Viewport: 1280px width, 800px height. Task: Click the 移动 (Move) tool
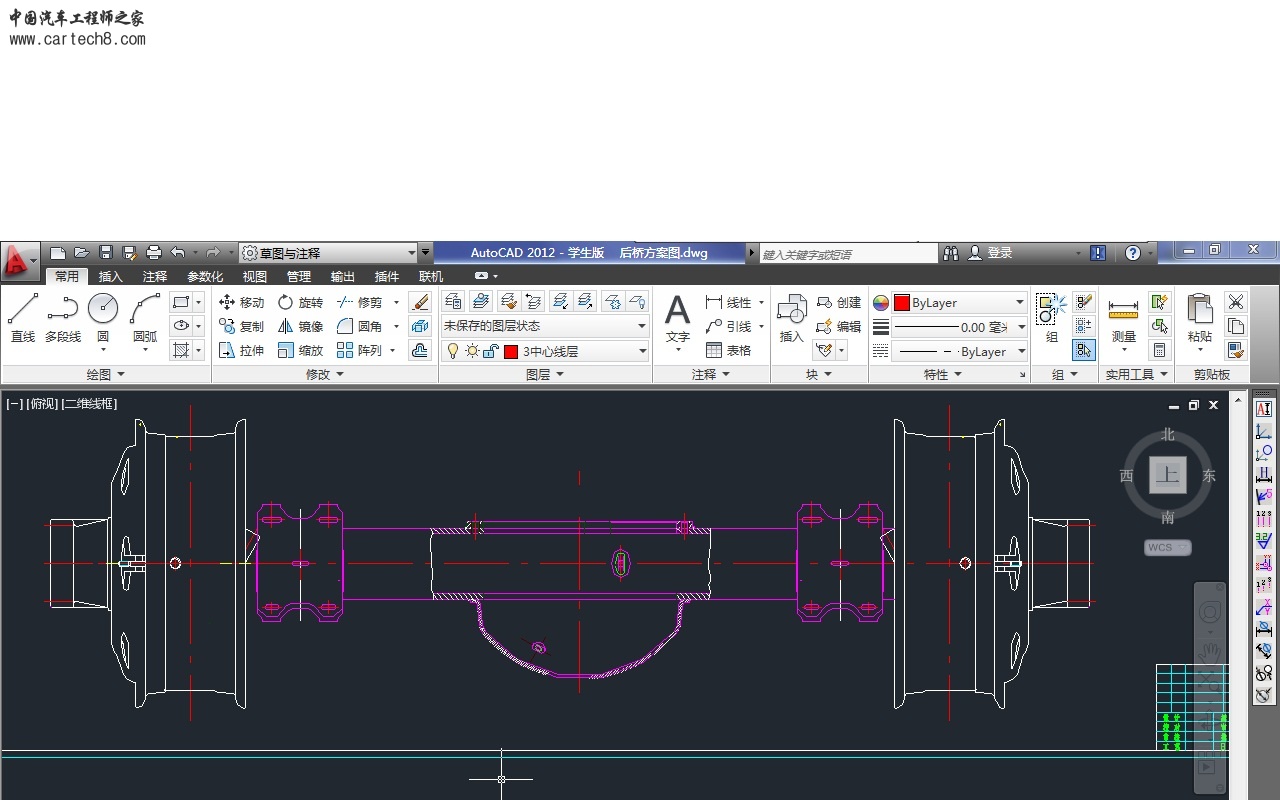pyautogui.click(x=241, y=302)
